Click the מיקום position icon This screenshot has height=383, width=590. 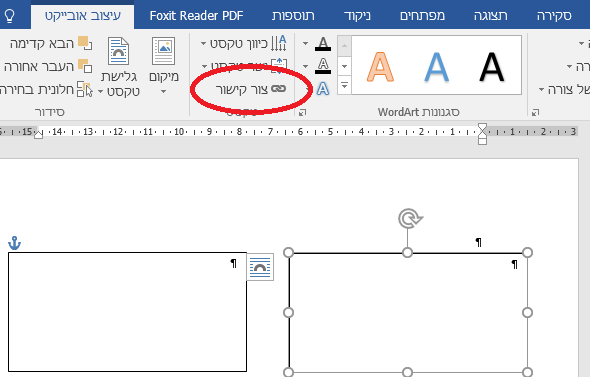pos(164,51)
